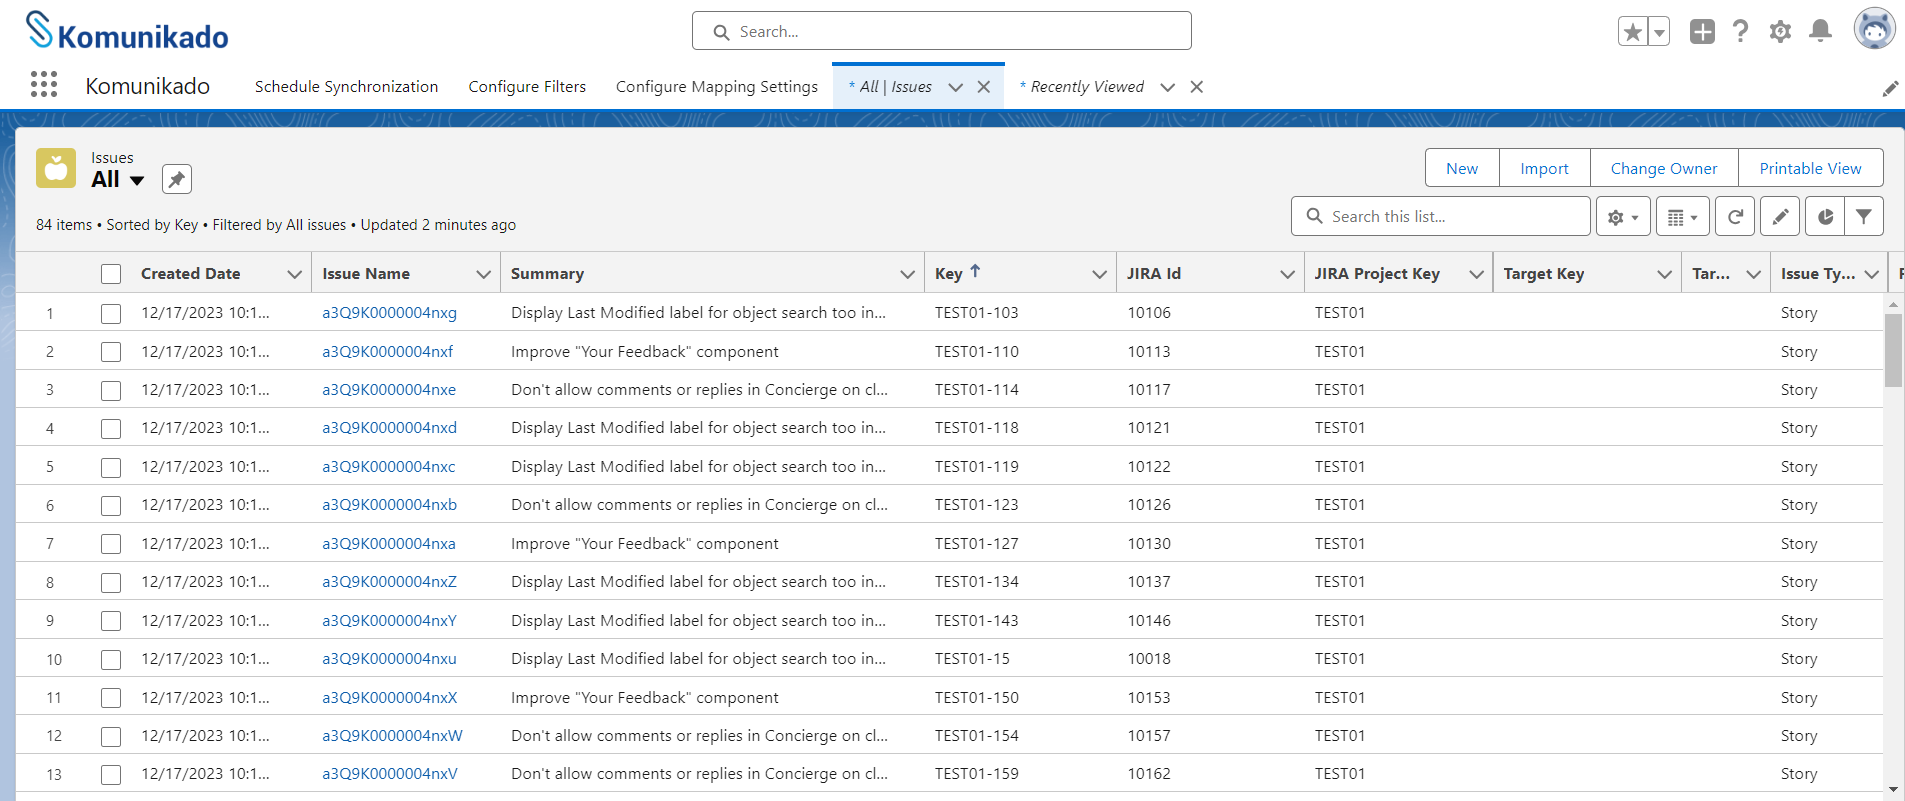The width and height of the screenshot is (1905, 801).
Task: Open the App Launcher grid
Action: [44, 85]
